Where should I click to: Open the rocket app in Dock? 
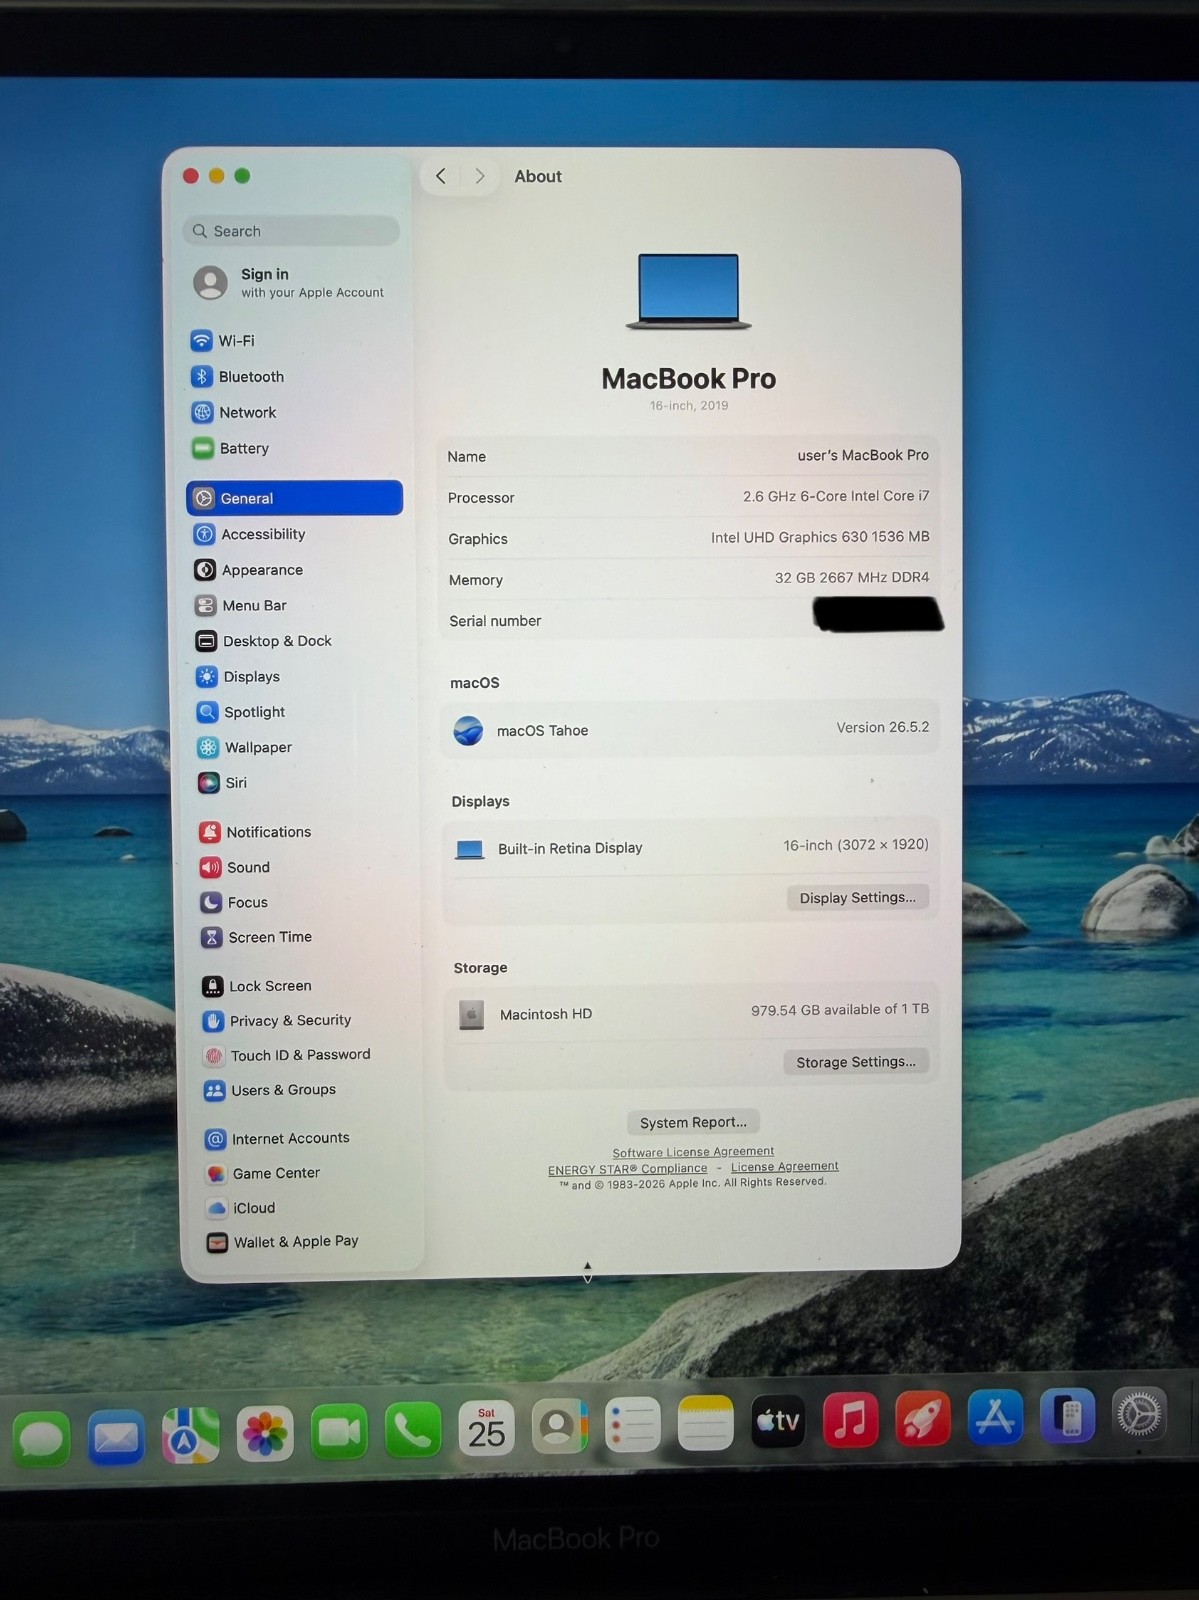tap(923, 1419)
